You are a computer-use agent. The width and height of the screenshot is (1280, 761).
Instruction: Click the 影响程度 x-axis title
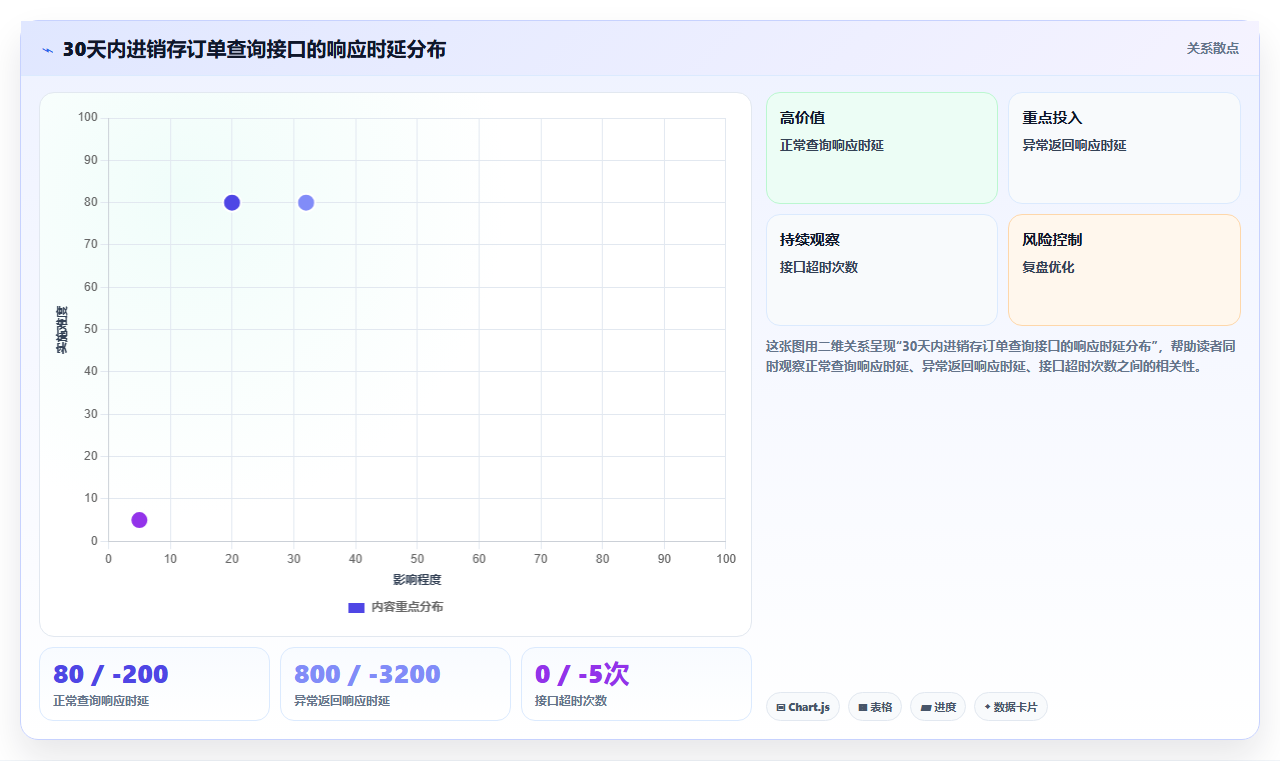417,580
